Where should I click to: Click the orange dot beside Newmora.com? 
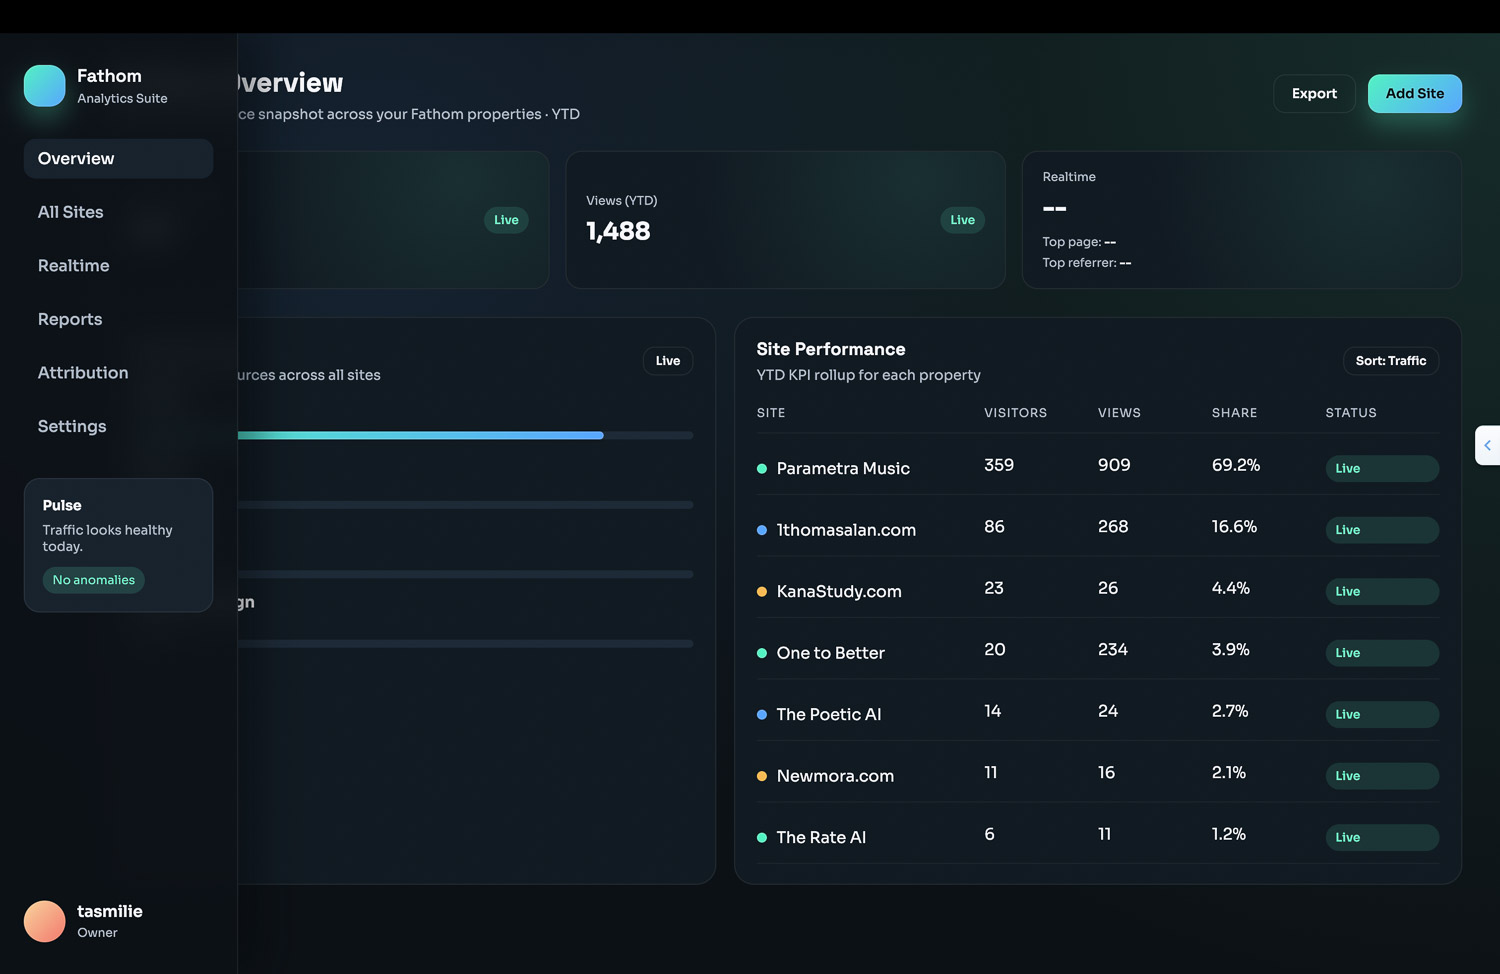(x=762, y=776)
